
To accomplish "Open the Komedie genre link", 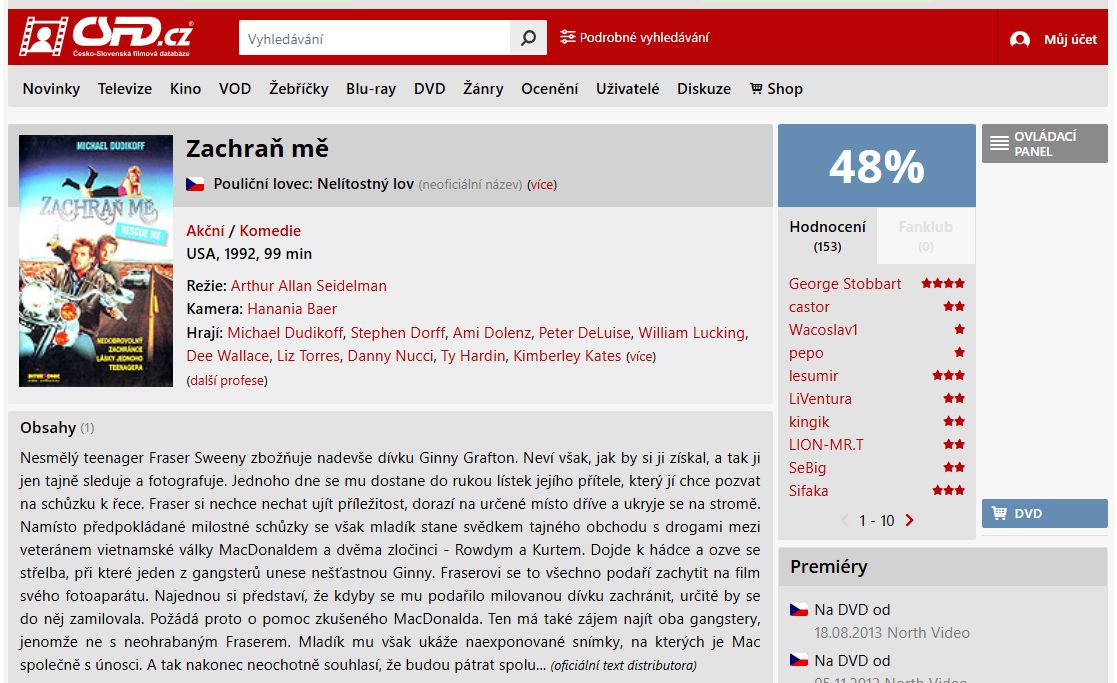I will pyautogui.click(x=270, y=231).
